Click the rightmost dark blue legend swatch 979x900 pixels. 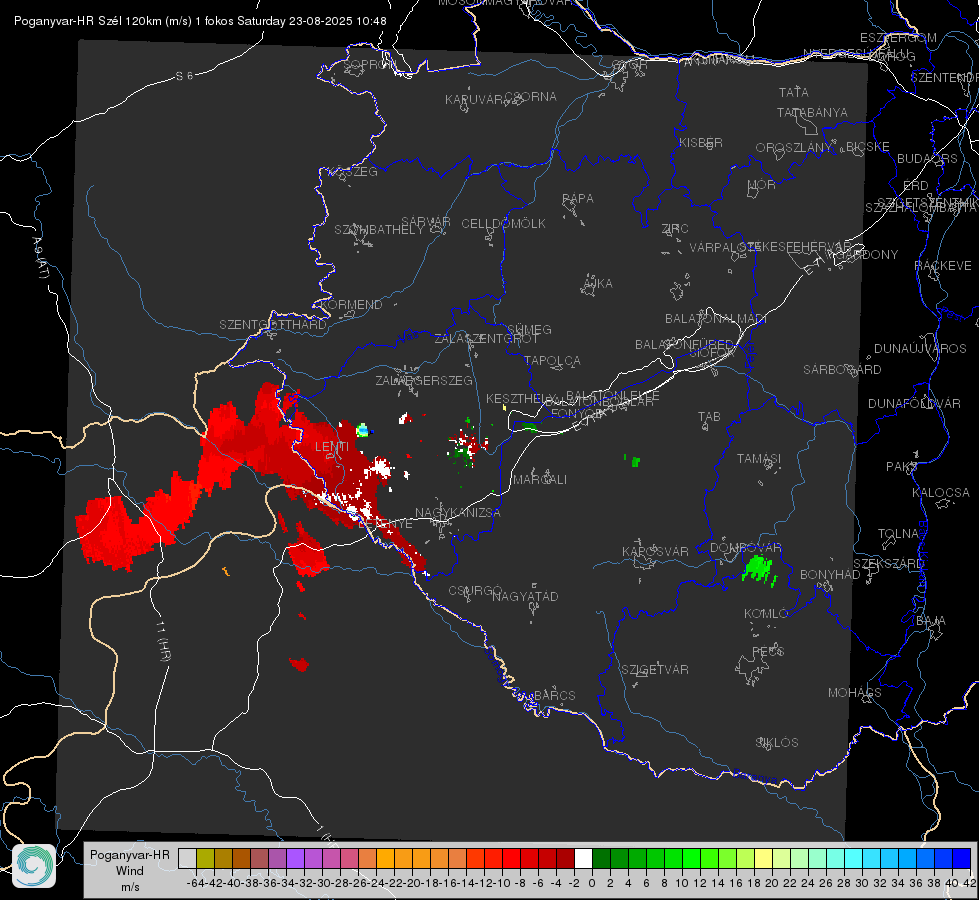tap(962, 858)
